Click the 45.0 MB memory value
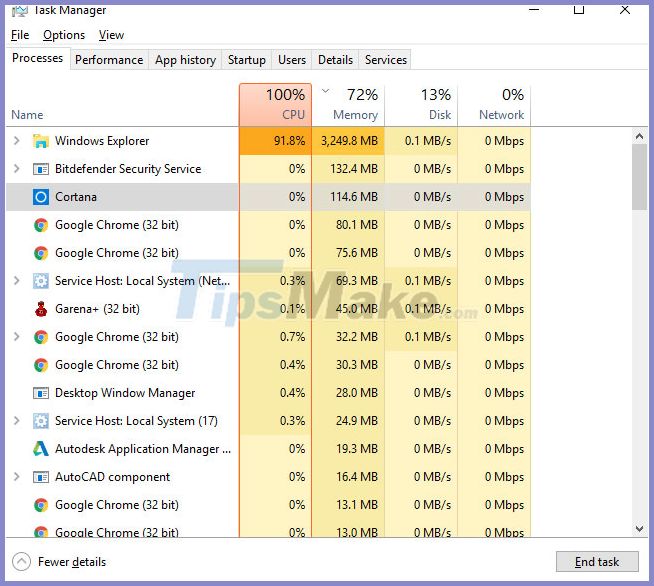Viewport: 654px width, 586px height. click(x=357, y=309)
